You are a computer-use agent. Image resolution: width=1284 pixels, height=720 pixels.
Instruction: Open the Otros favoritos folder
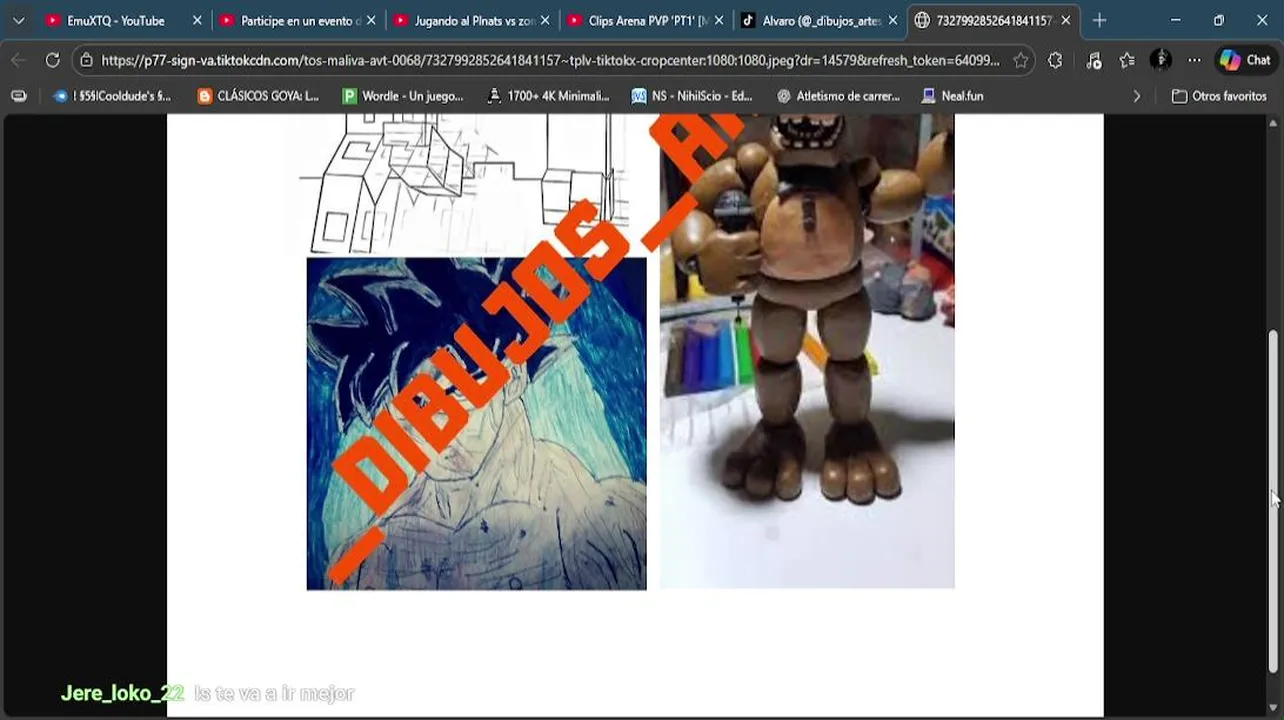pos(1219,96)
